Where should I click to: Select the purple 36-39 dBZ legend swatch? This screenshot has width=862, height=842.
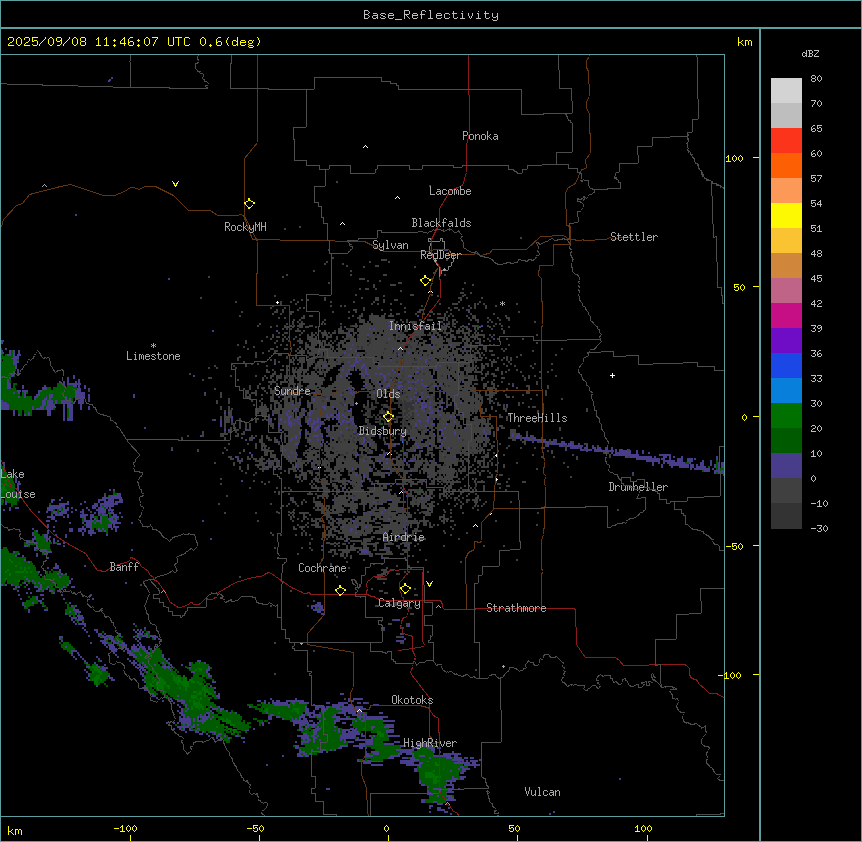tap(786, 341)
